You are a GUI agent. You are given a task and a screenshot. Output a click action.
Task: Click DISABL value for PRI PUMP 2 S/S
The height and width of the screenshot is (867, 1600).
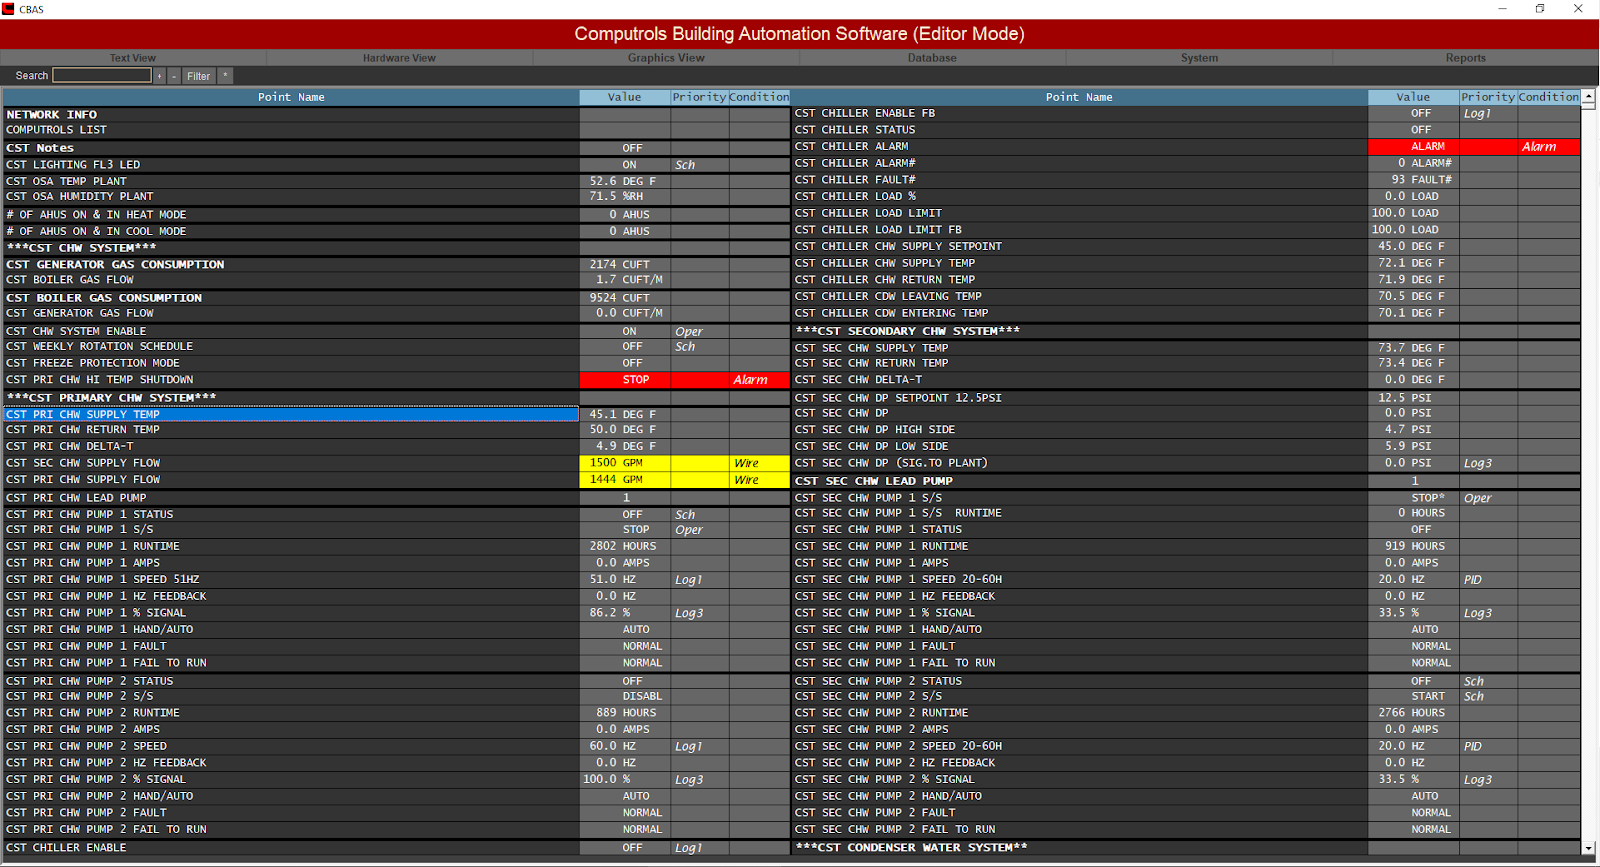click(x=625, y=697)
